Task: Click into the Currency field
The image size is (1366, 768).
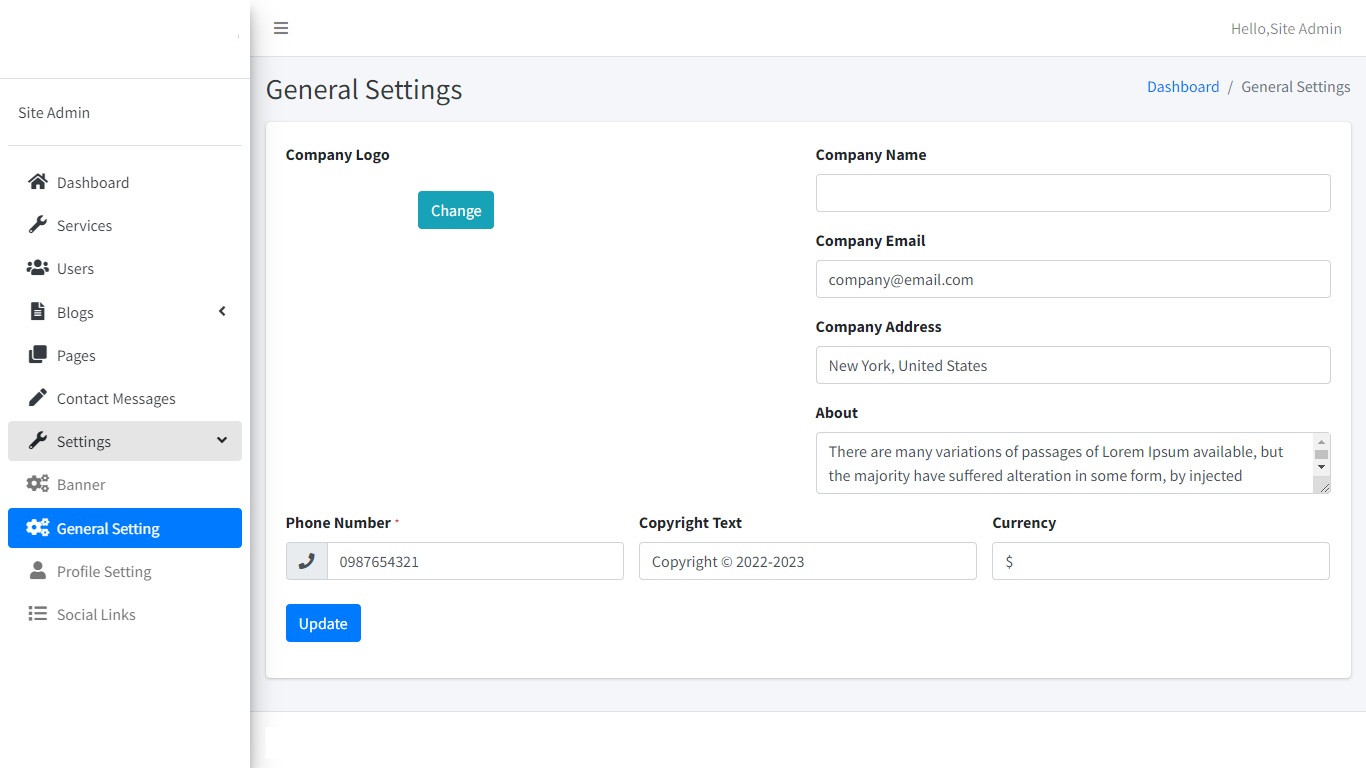Action: [x=1160, y=561]
